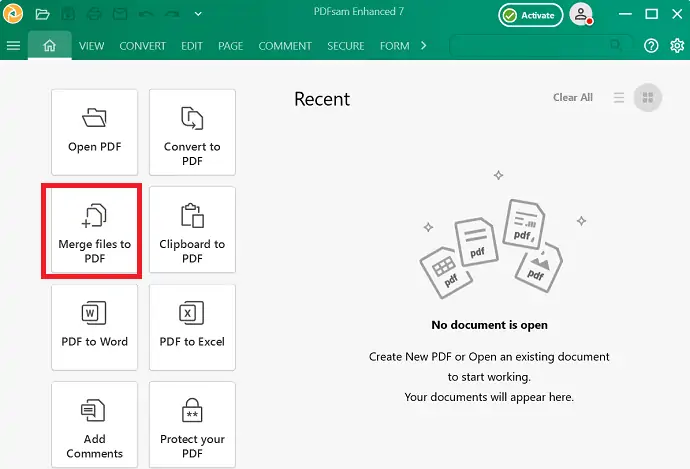Launch the PDF to Excel tile
This screenshot has width=690, height=469.
(x=192, y=327)
